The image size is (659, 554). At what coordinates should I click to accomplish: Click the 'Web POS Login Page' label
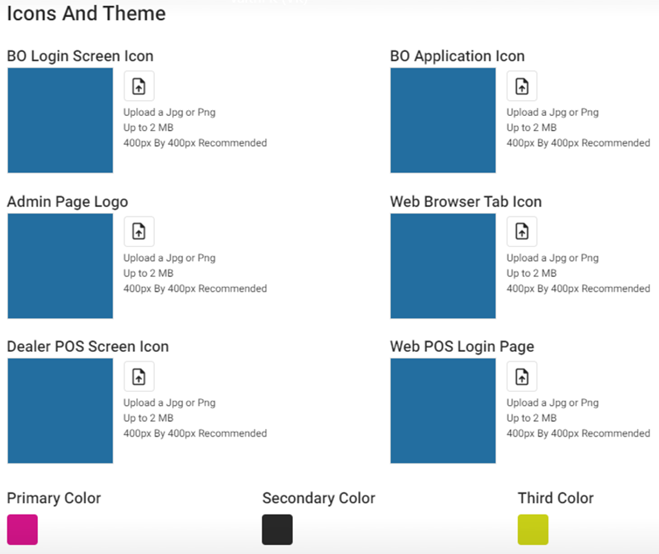click(462, 347)
